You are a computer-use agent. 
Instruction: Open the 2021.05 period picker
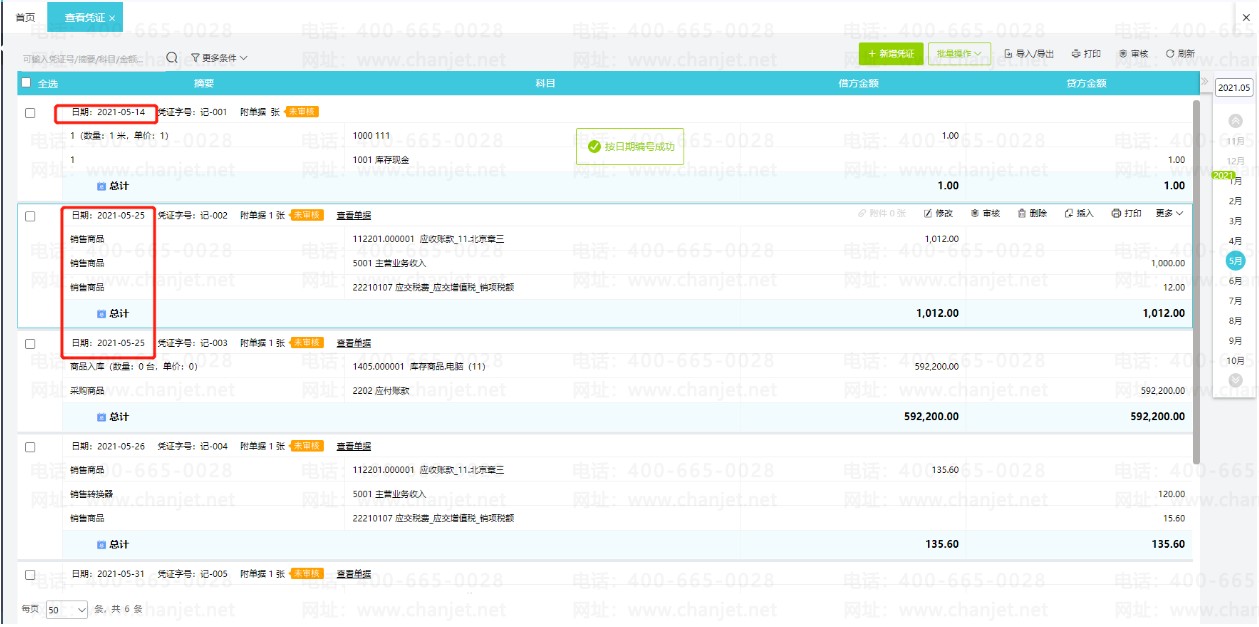tap(1233, 88)
